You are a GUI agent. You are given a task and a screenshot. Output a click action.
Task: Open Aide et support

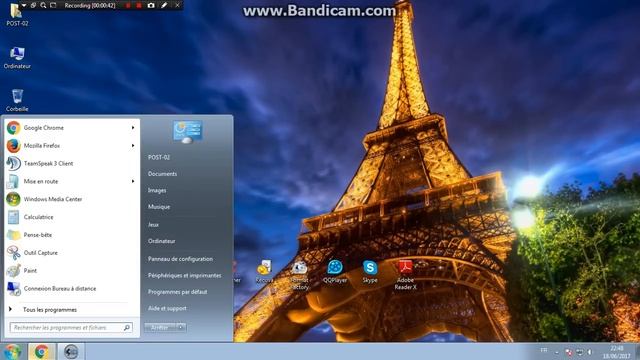pos(167,309)
